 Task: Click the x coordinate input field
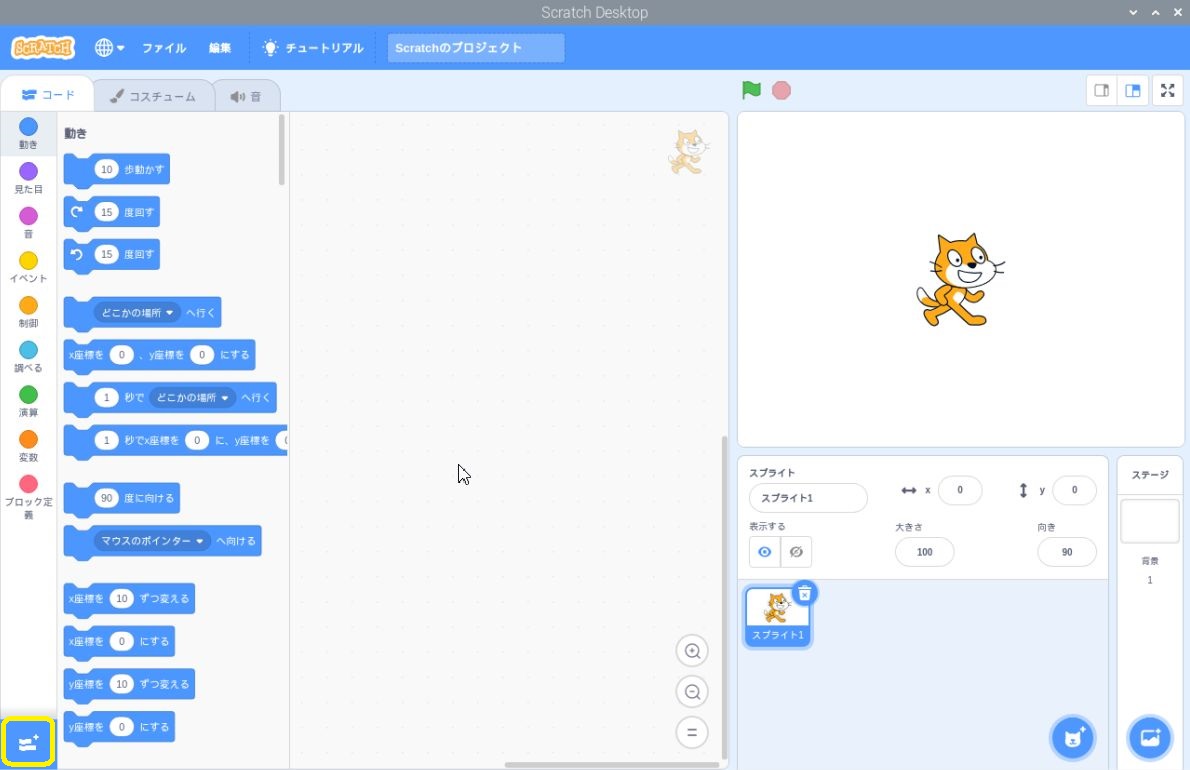[x=960, y=490]
